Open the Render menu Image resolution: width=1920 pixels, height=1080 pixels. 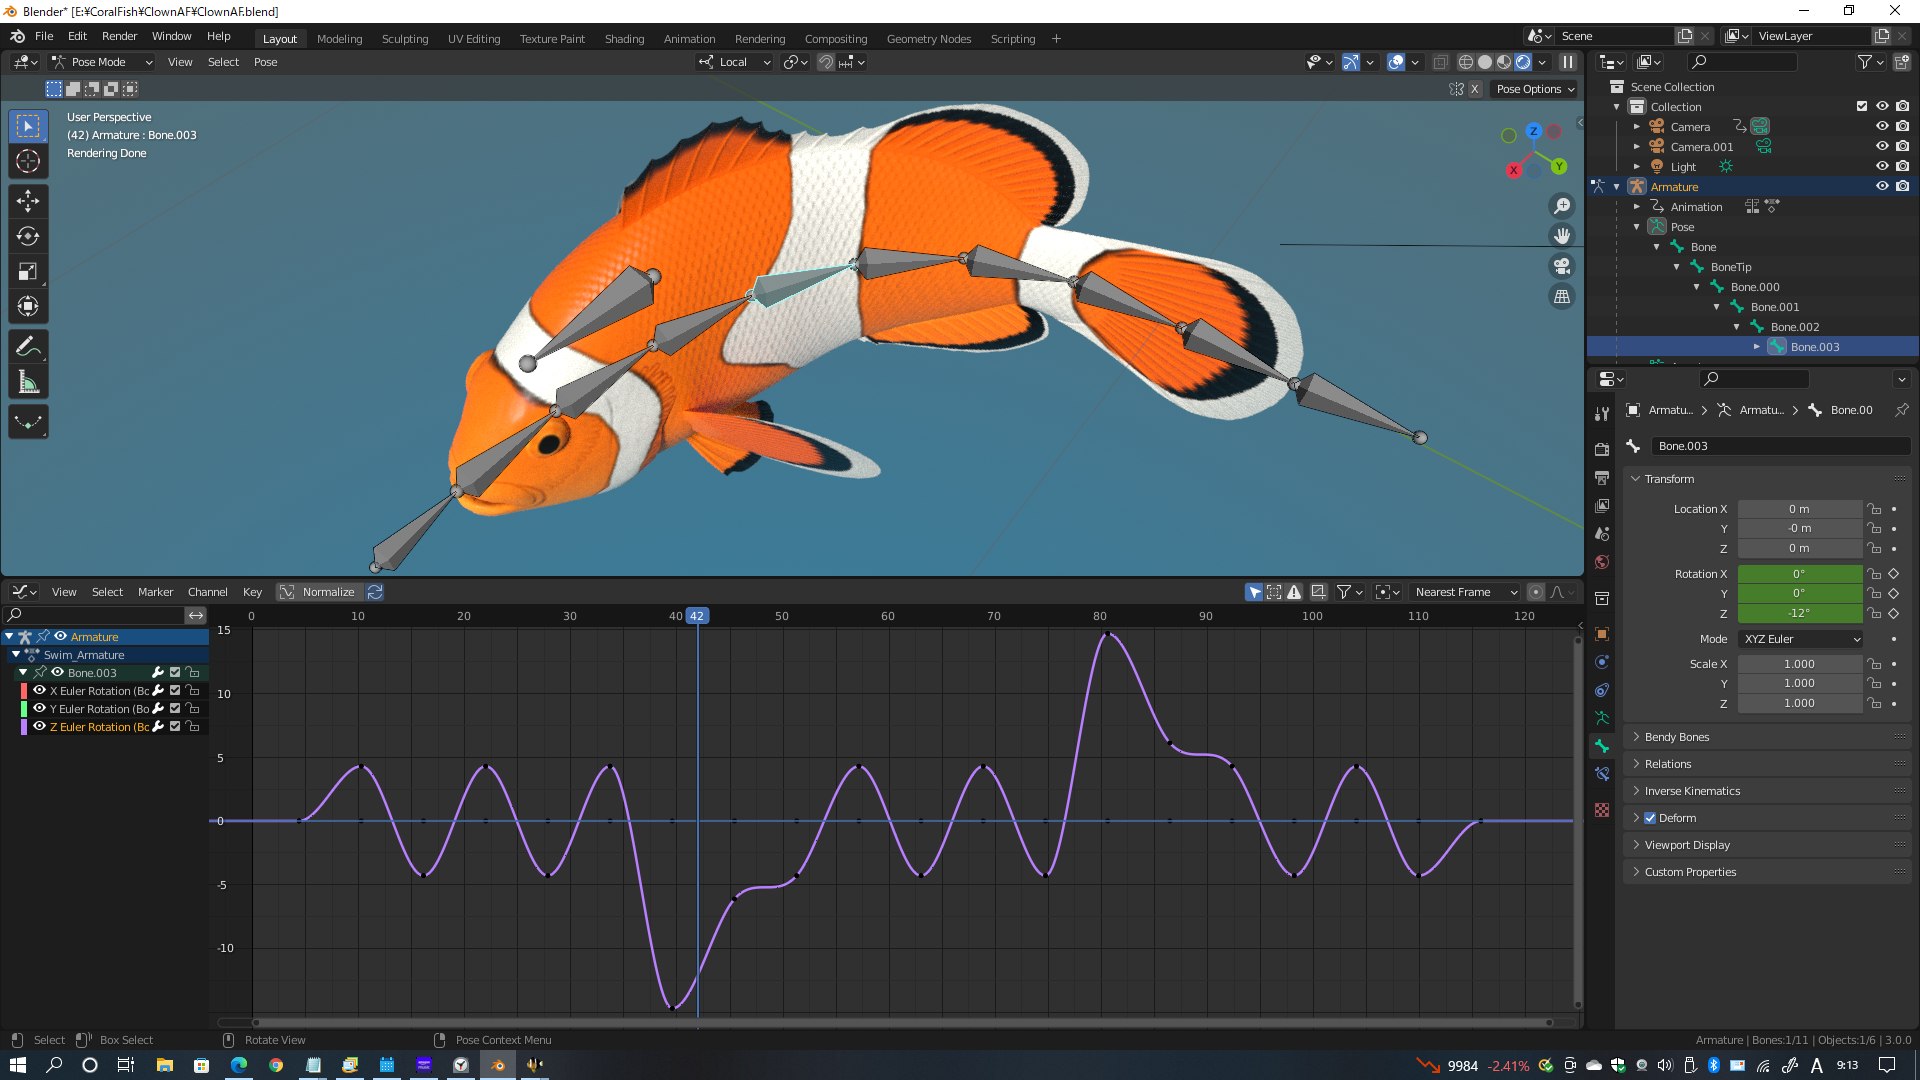click(x=119, y=36)
